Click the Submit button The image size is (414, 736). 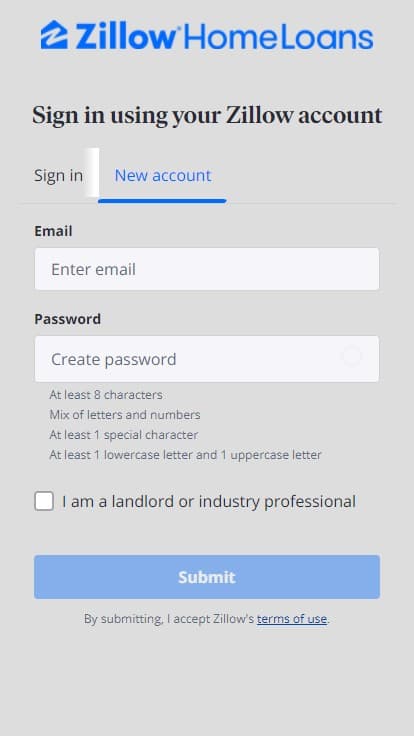207,577
